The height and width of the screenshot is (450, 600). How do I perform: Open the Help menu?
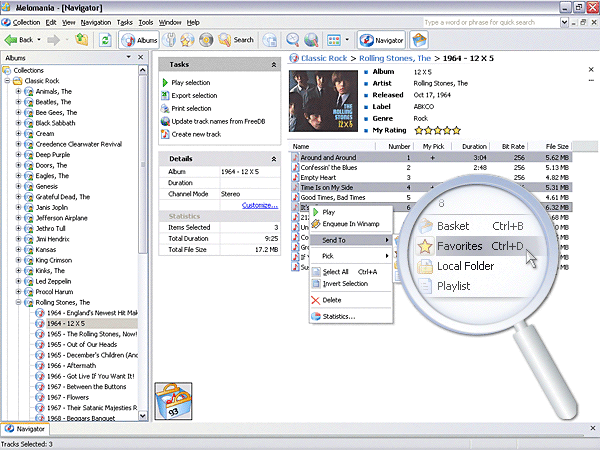click(193, 23)
